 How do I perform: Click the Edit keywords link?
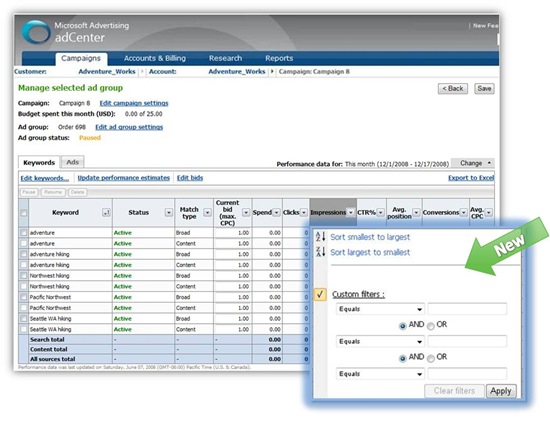coord(45,178)
